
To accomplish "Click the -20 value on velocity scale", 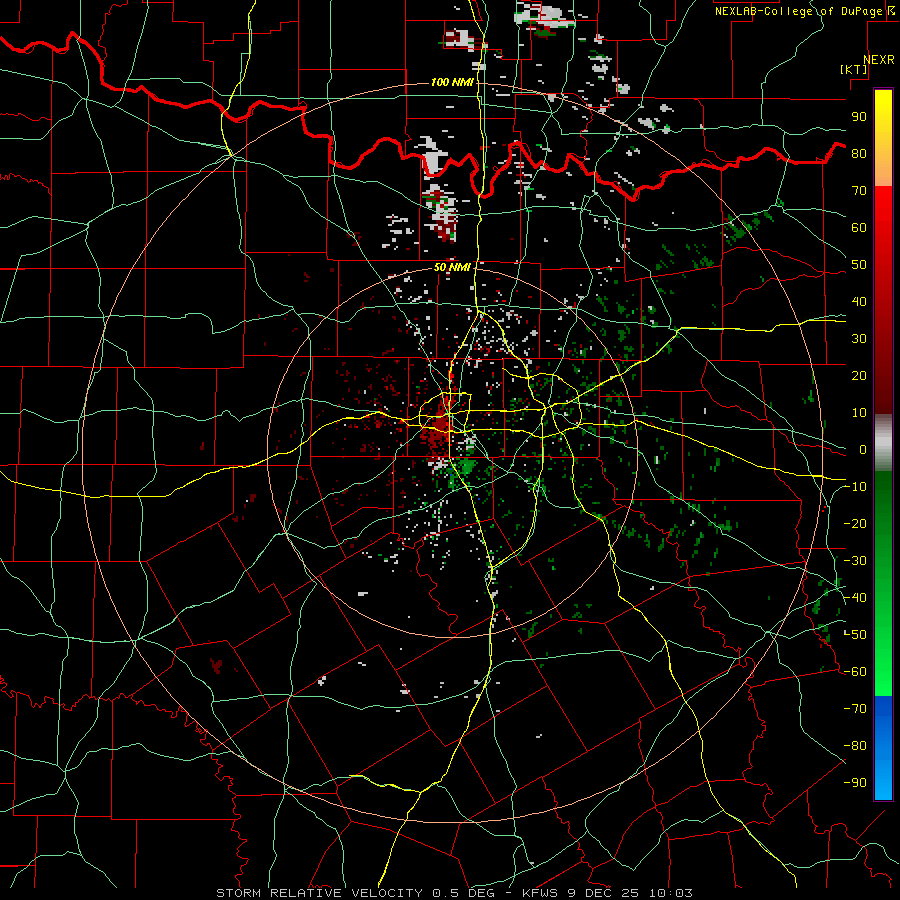I will (855, 524).
